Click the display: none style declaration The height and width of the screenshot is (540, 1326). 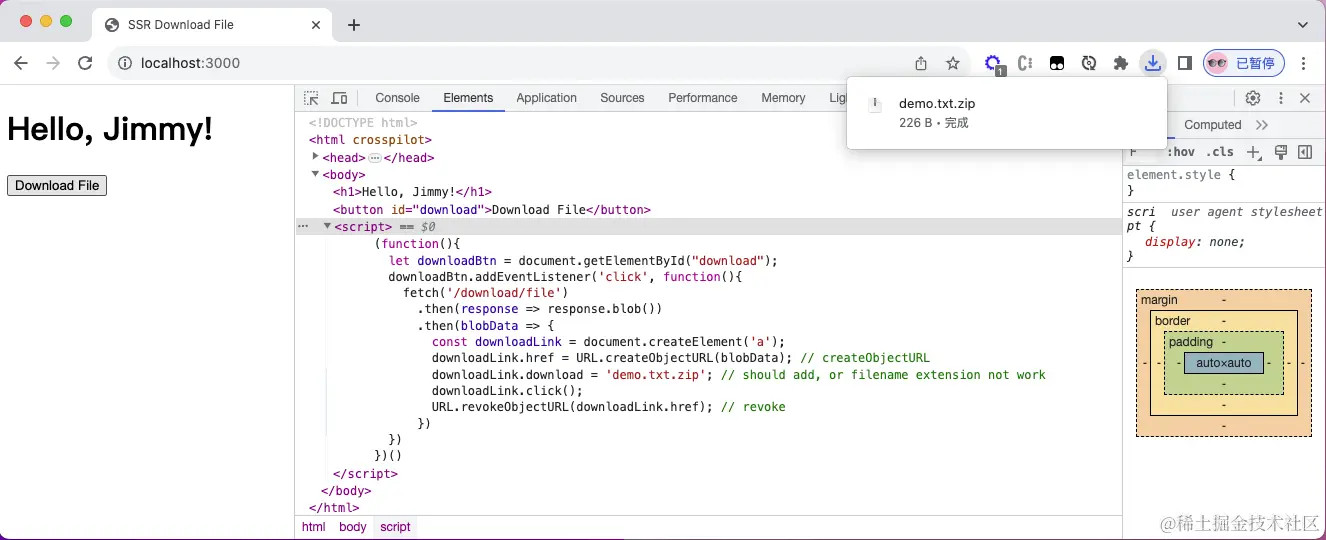1195,242
